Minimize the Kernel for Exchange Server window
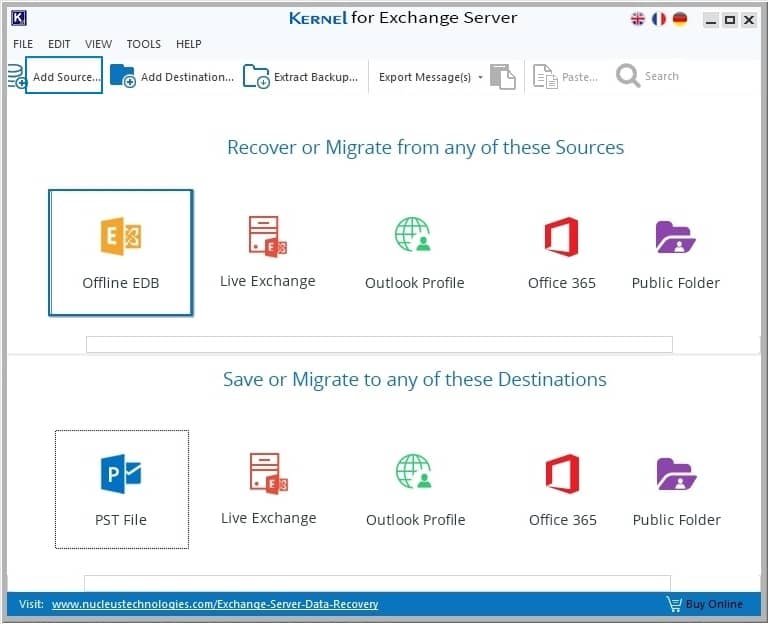 coord(711,20)
